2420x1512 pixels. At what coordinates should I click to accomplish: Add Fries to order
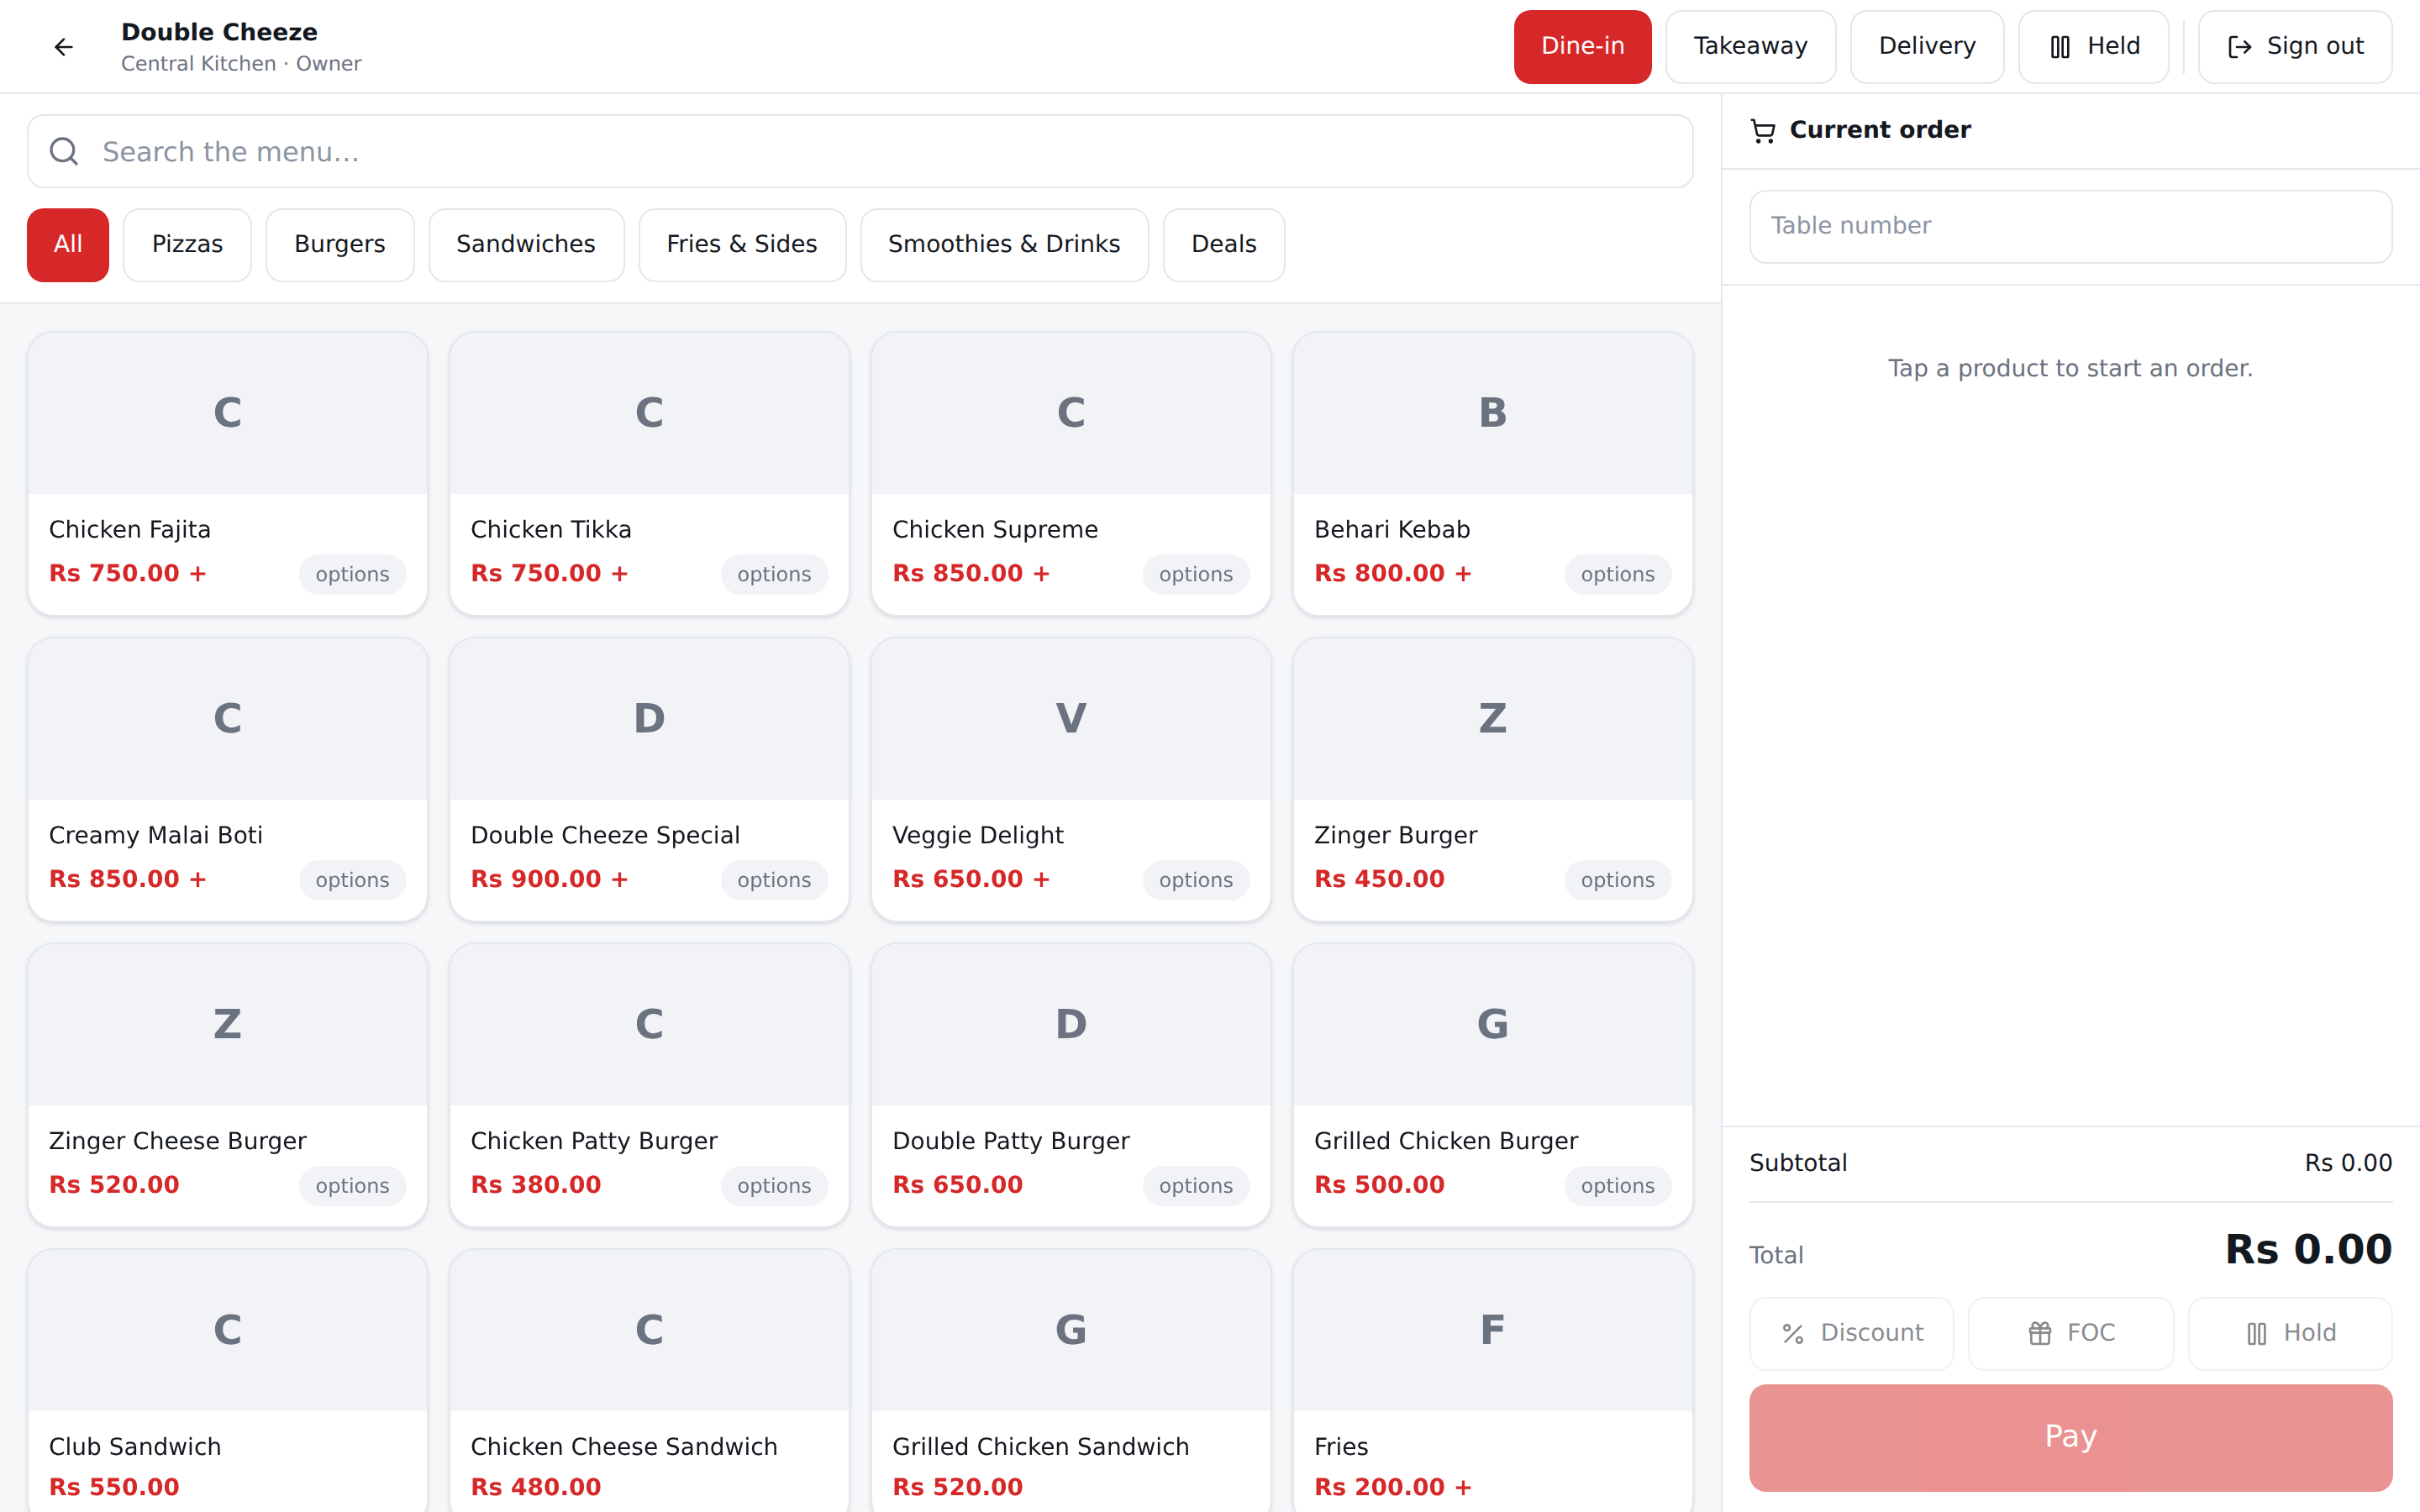pos(1493,1381)
